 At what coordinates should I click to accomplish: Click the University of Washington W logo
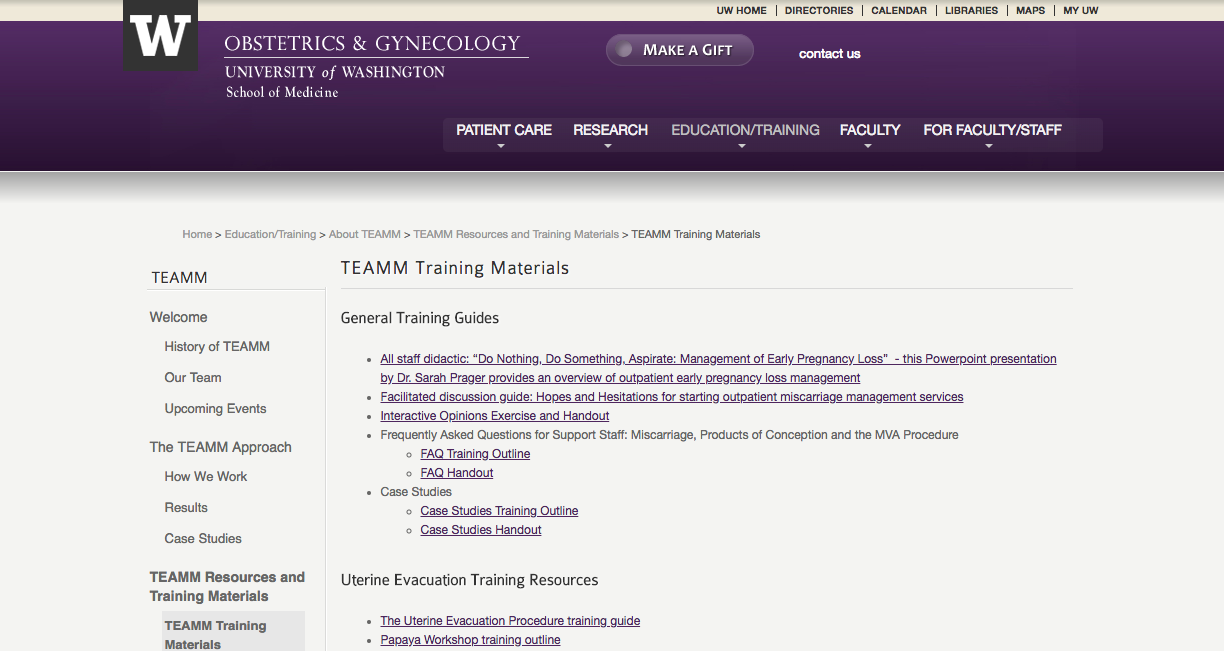click(x=160, y=35)
